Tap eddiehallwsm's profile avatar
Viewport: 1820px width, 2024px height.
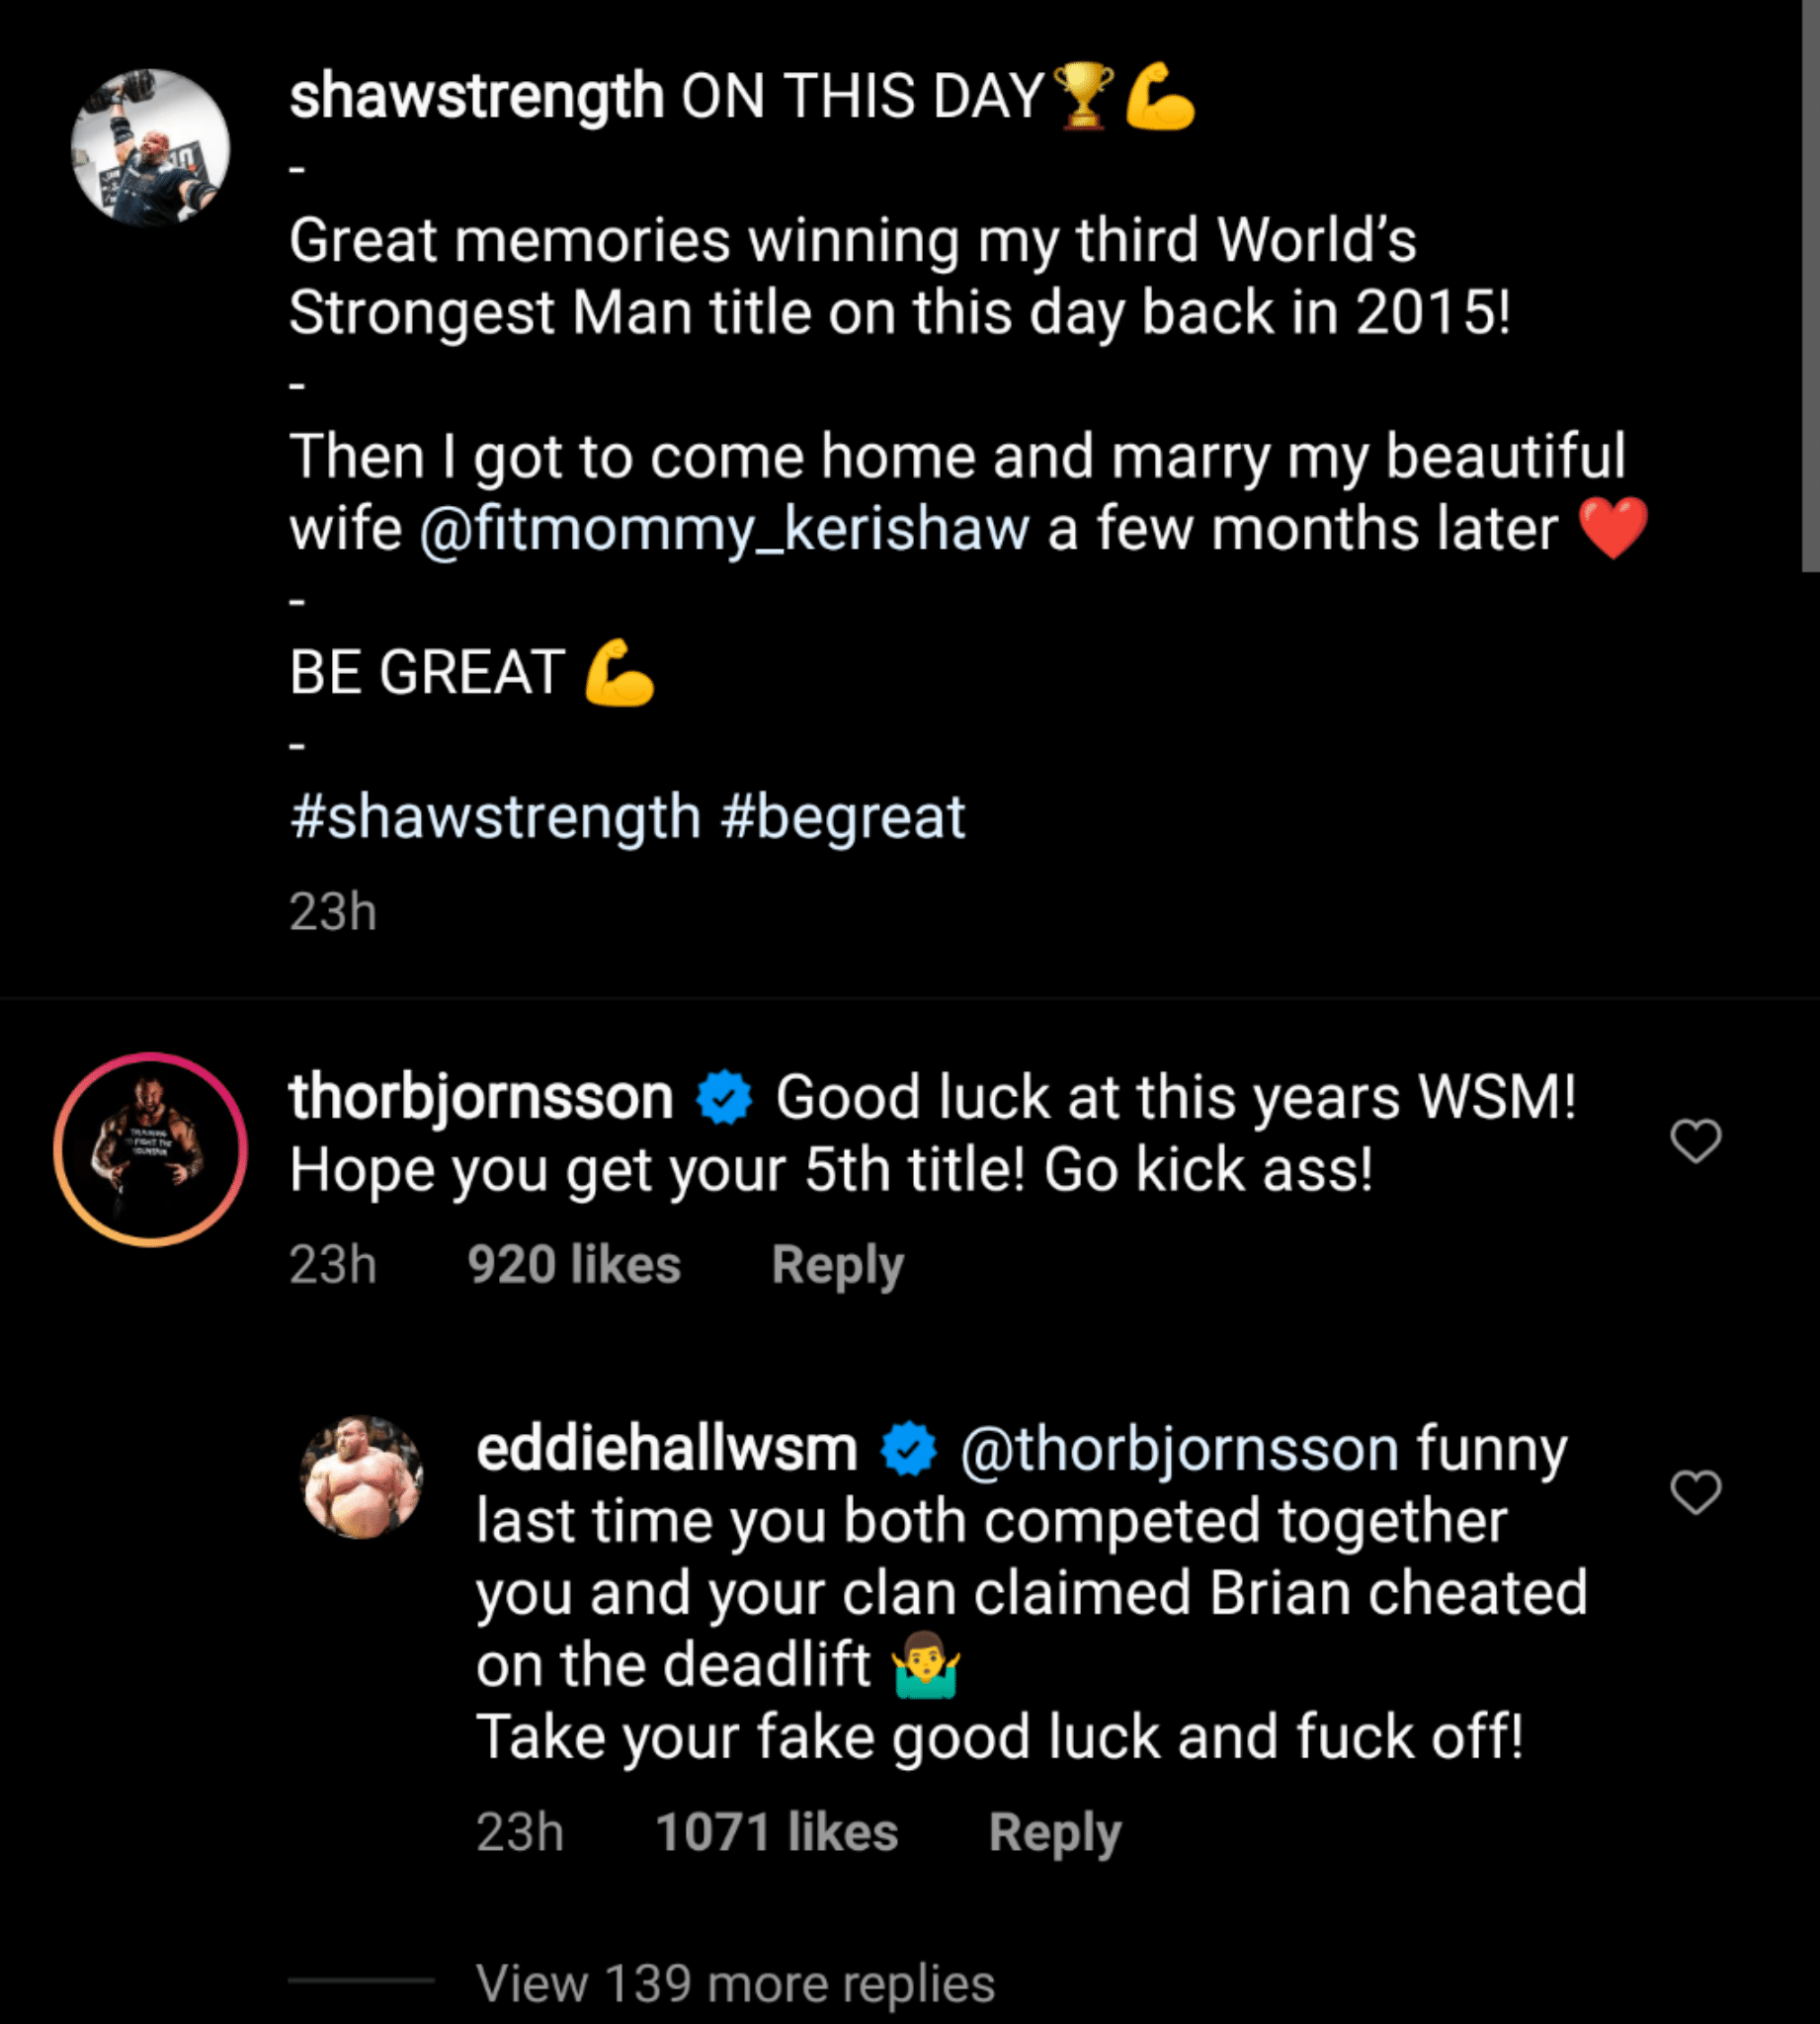click(362, 1476)
